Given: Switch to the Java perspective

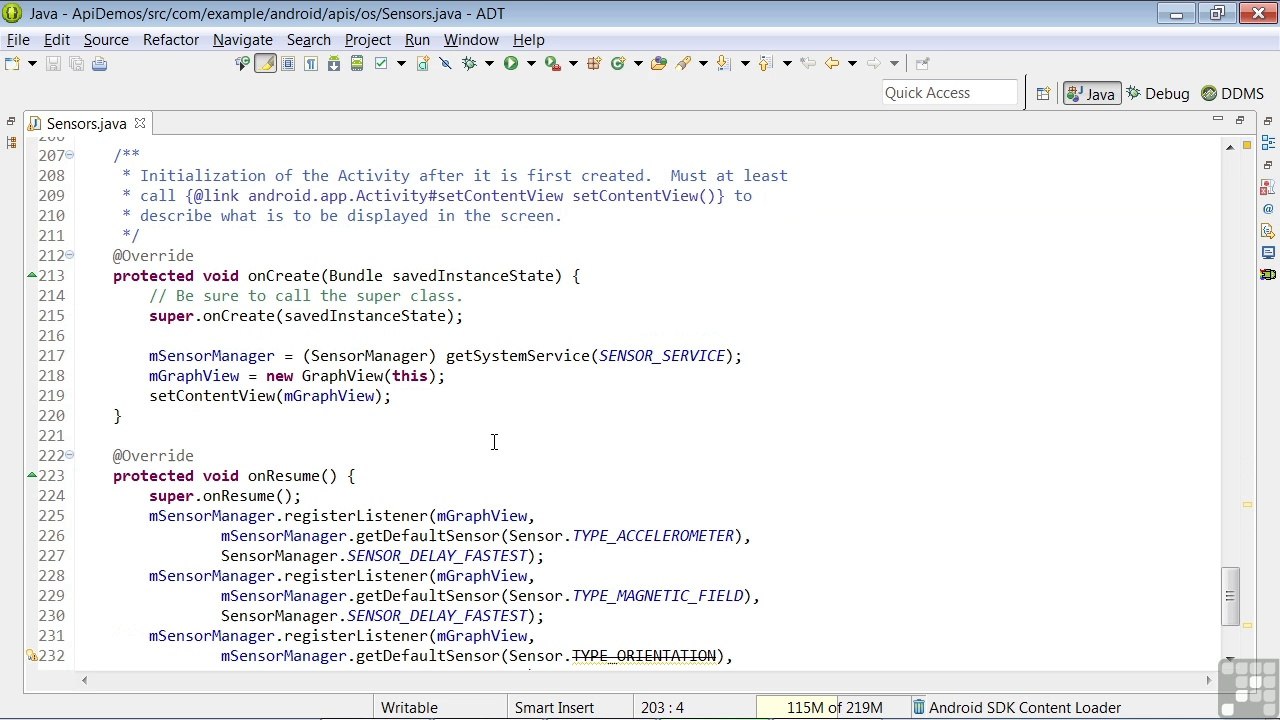Looking at the screenshot, I should tap(1091, 93).
